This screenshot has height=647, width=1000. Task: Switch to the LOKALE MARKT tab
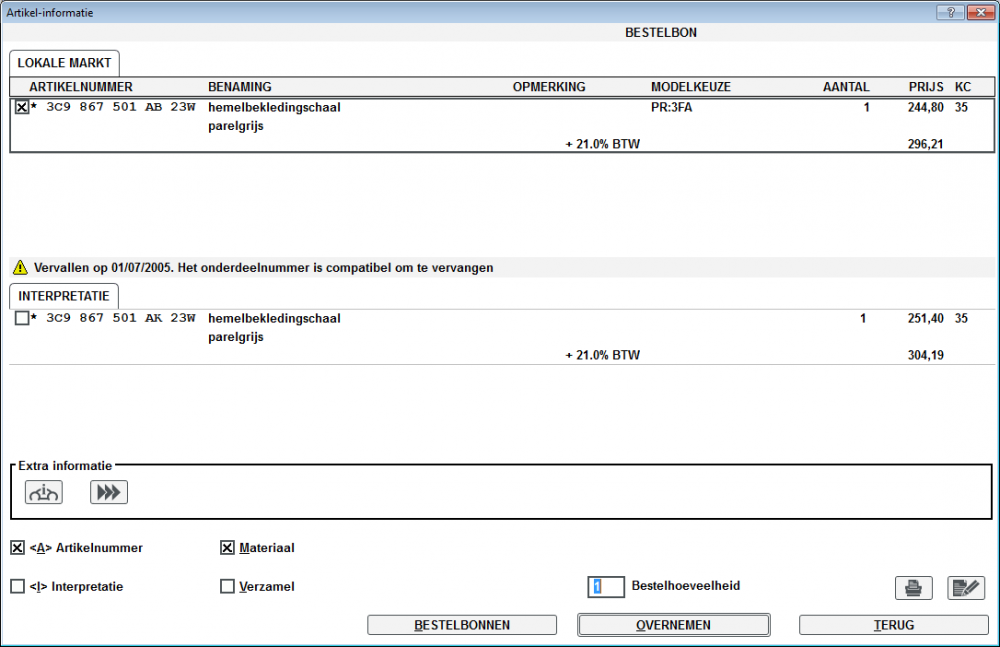(65, 63)
